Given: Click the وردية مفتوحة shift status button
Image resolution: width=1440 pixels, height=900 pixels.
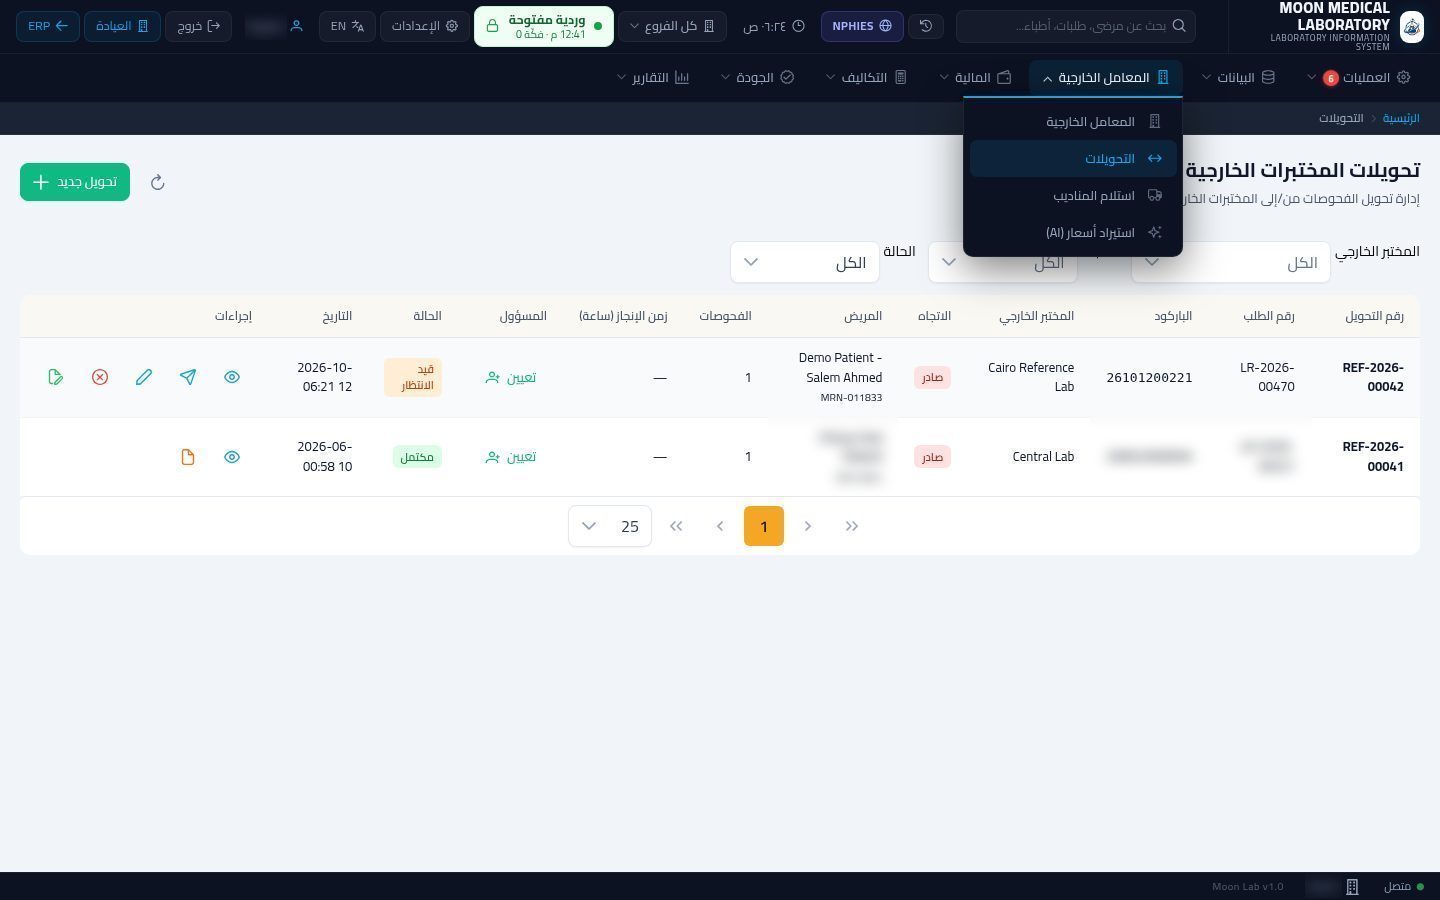Looking at the screenshot, I should pyautogui.click(x=543, y=26).
